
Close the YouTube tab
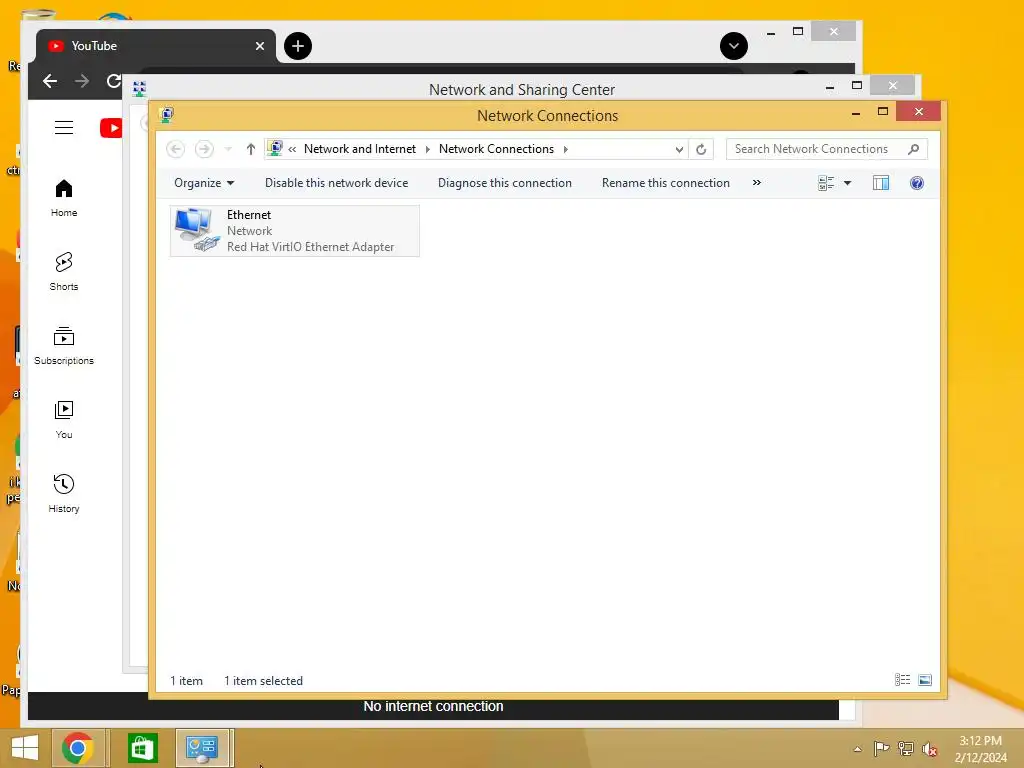click(x=260, y=46)
